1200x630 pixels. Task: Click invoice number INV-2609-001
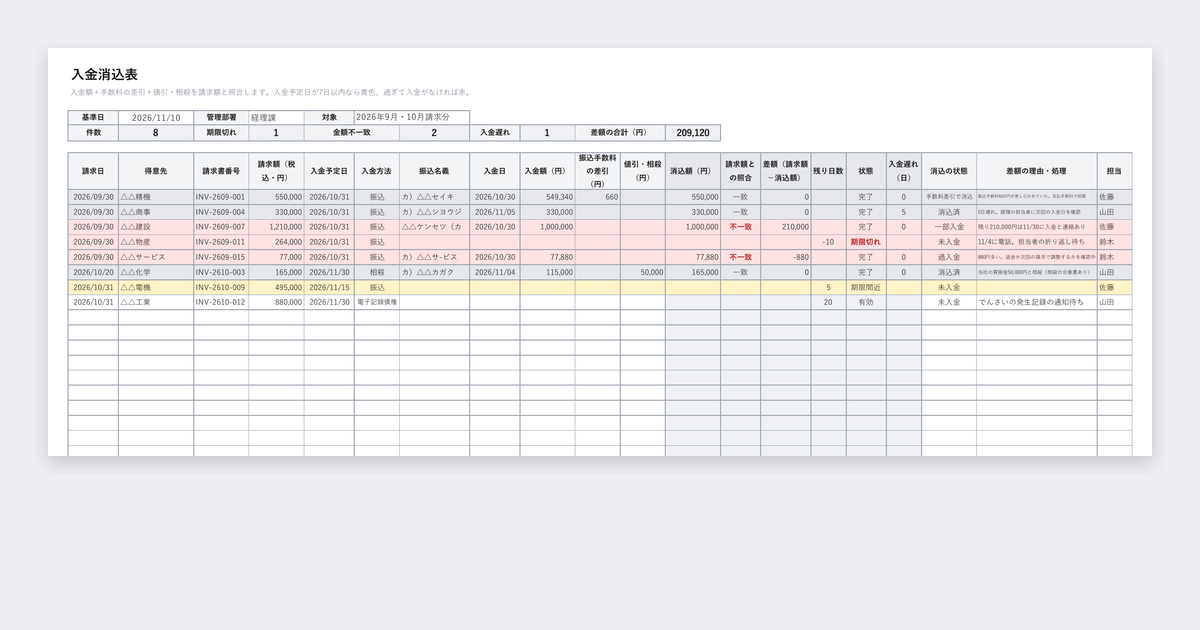(221, 197)
